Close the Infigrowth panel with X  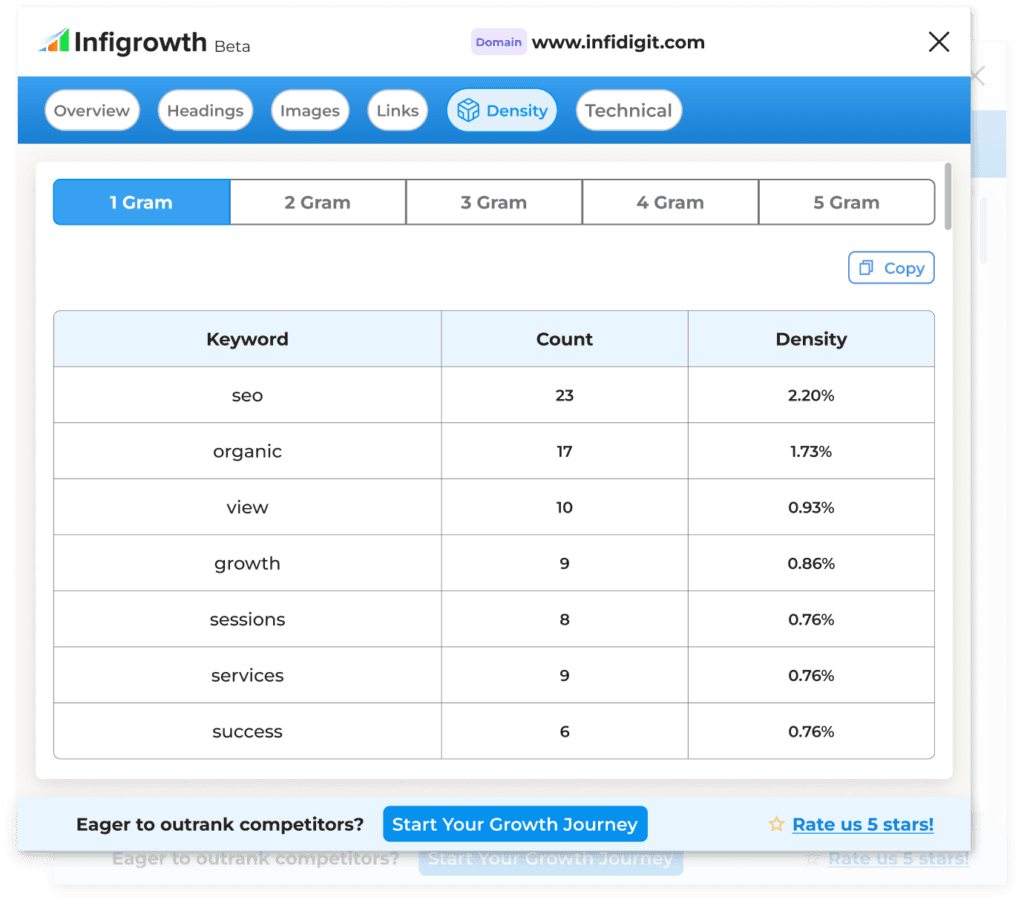pyautogui.click(x=938, y=41)
